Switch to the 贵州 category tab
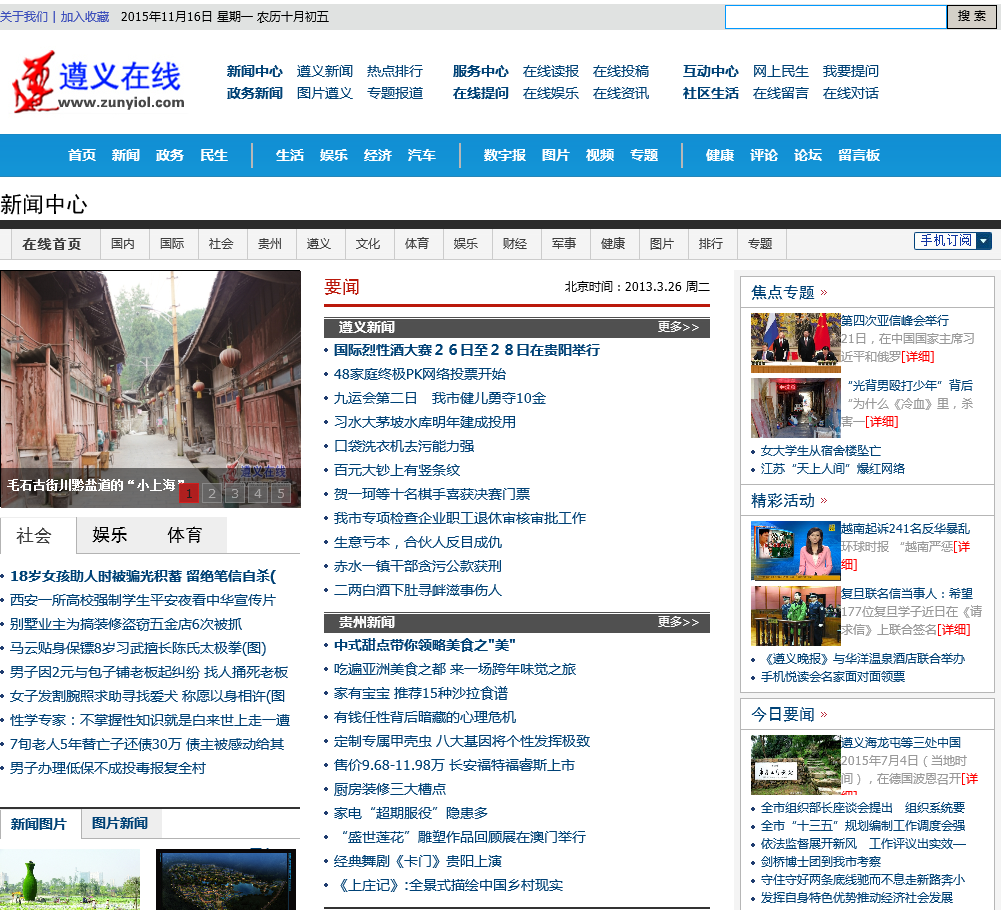The height and width of the screenshot is (910, 1001). pyautogui.click(x=270, y=244)
